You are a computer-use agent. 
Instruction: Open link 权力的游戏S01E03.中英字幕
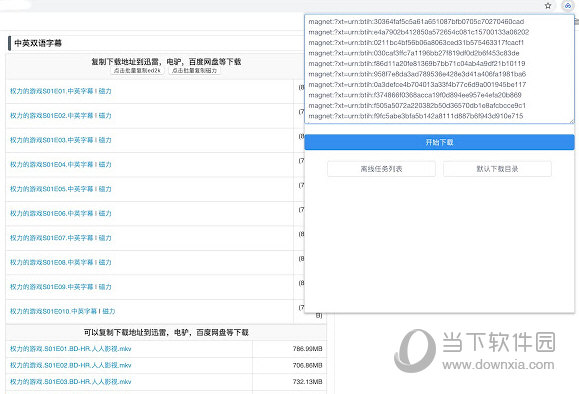point(51,140)
